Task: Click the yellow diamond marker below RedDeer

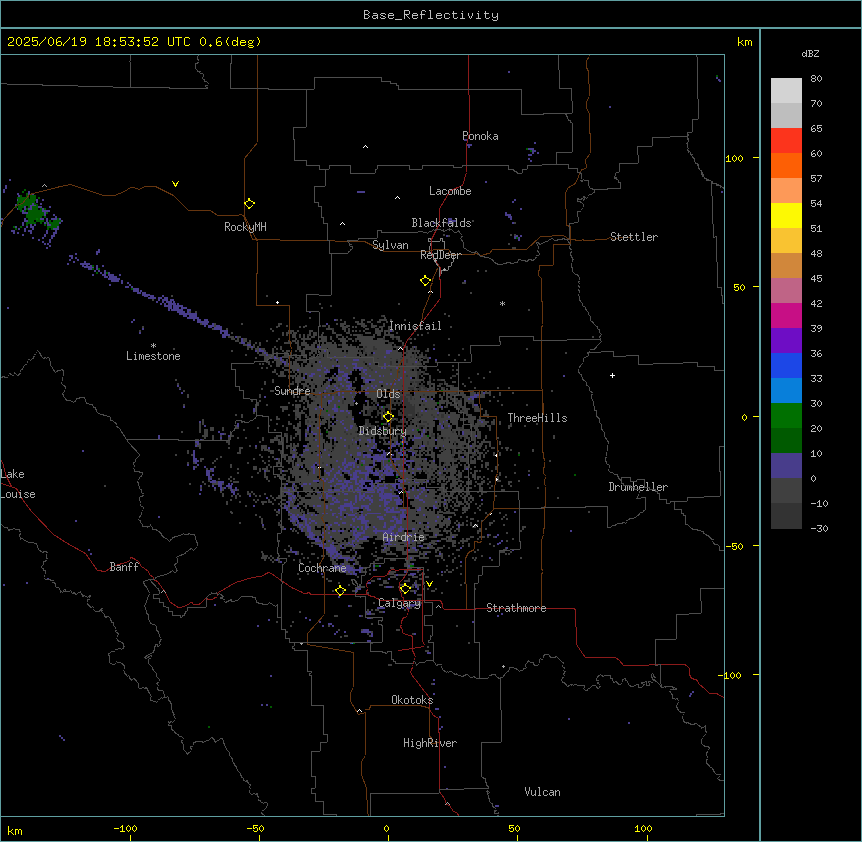Action: (x=426, y=281)
